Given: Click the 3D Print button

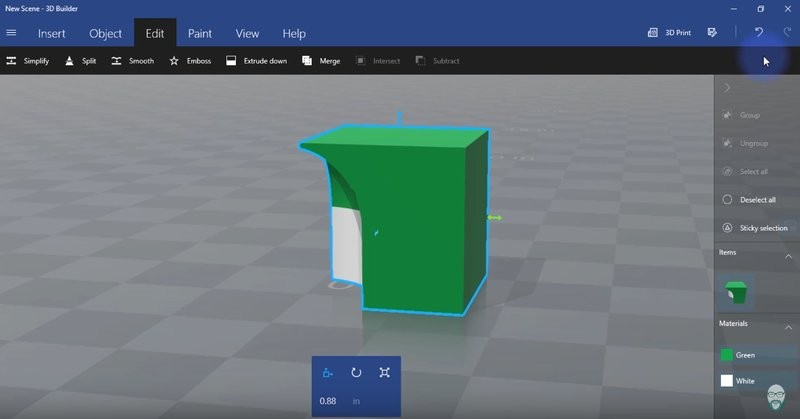Looking at the screenshot, I should [670, 33].
